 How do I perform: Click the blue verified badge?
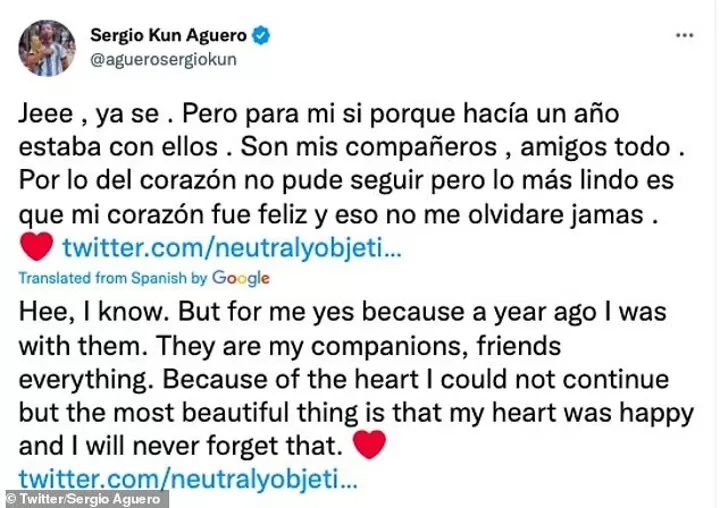[x=262, y=36]
